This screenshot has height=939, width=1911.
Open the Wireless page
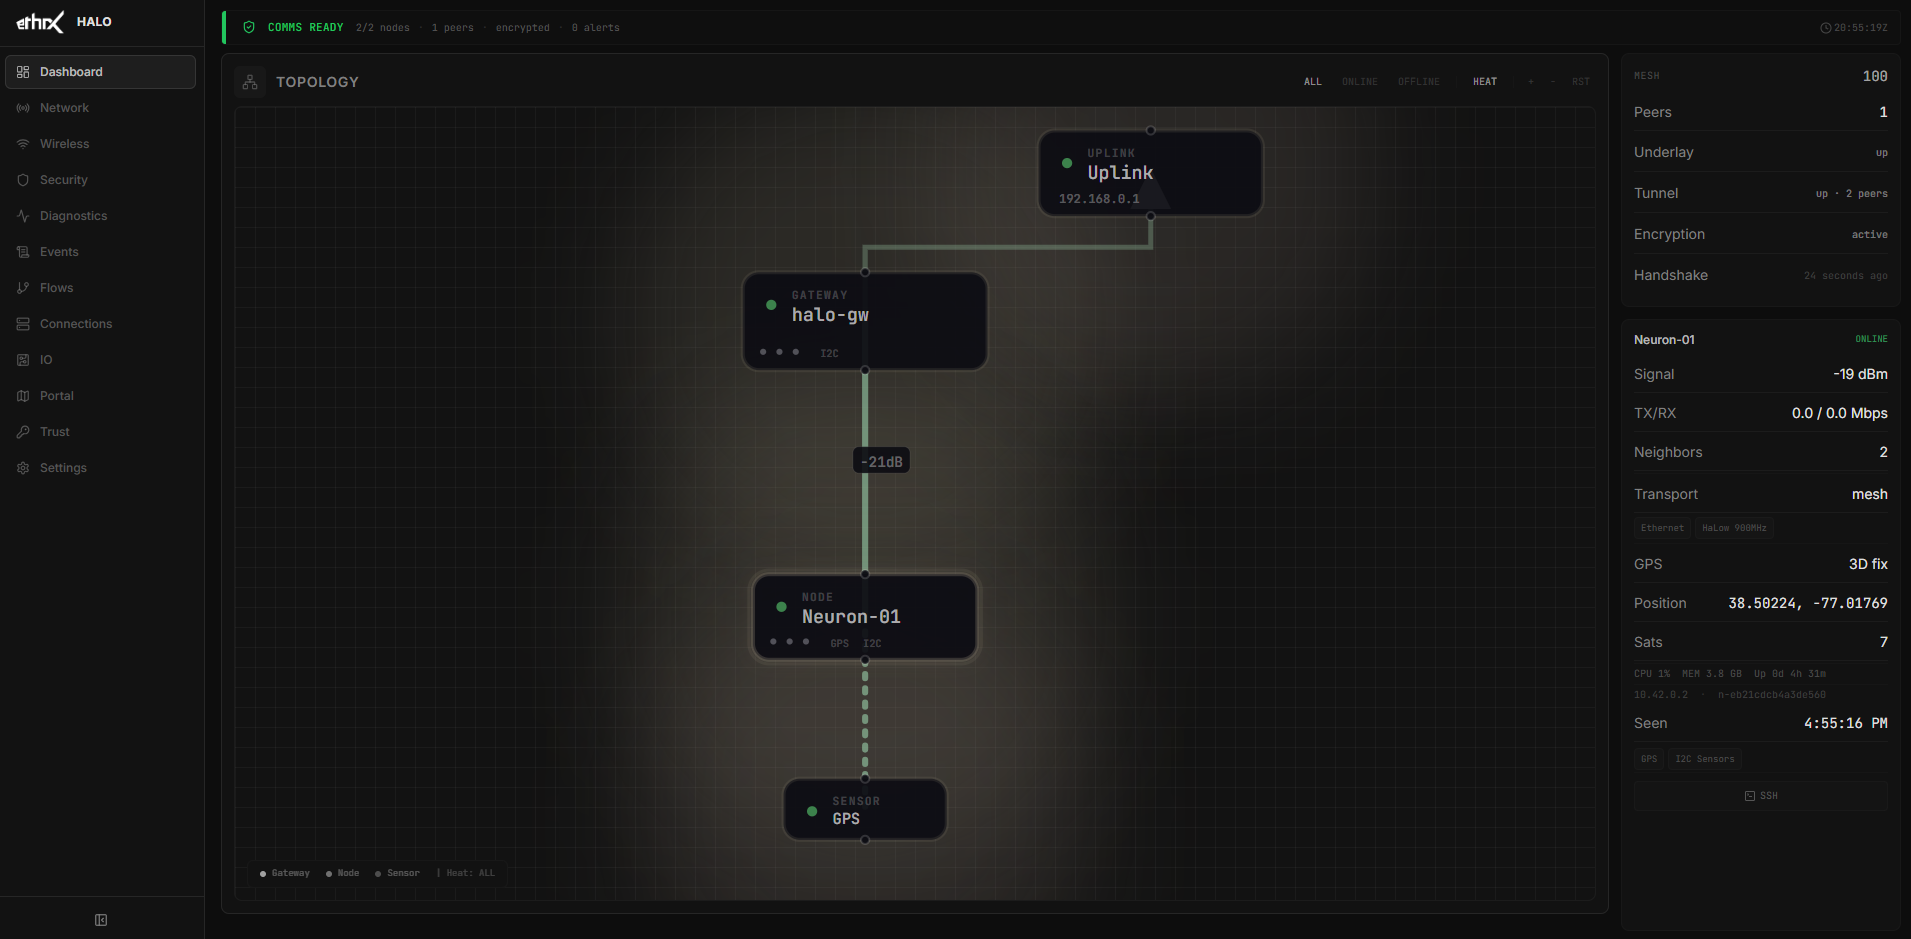coord(100,144)
